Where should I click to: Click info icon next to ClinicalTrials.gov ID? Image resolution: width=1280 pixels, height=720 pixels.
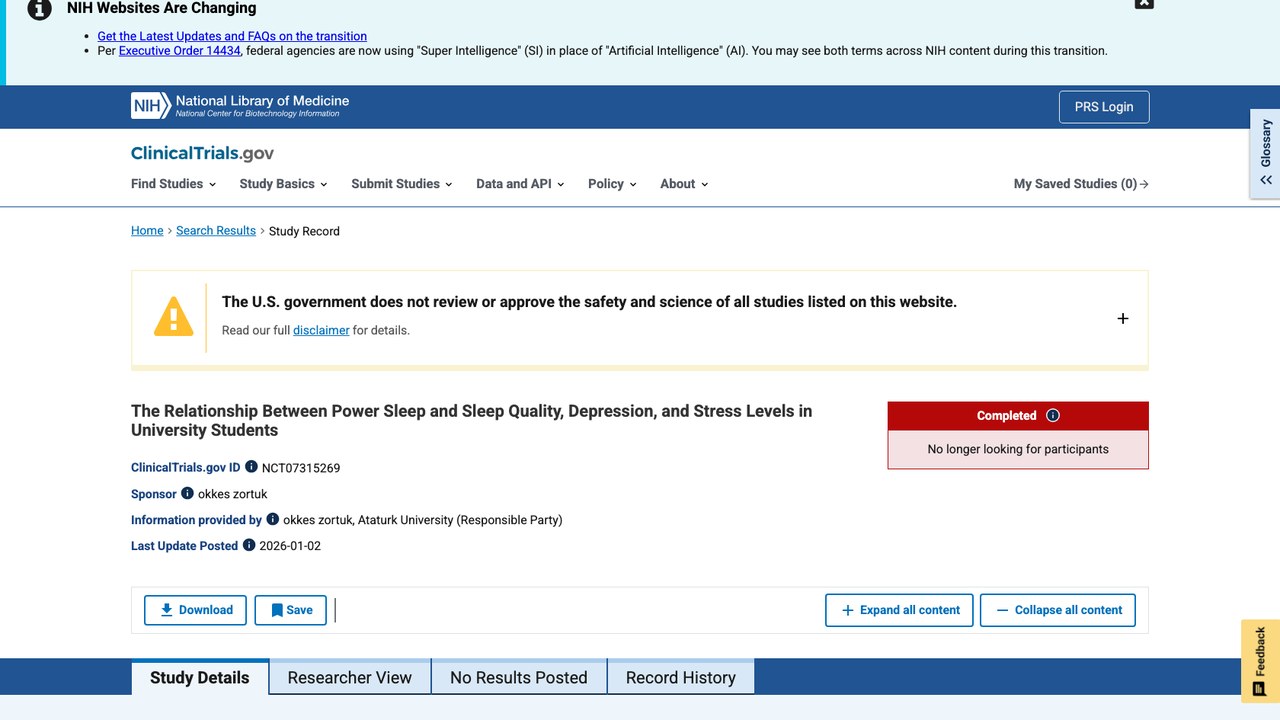(x=251, y=467)
